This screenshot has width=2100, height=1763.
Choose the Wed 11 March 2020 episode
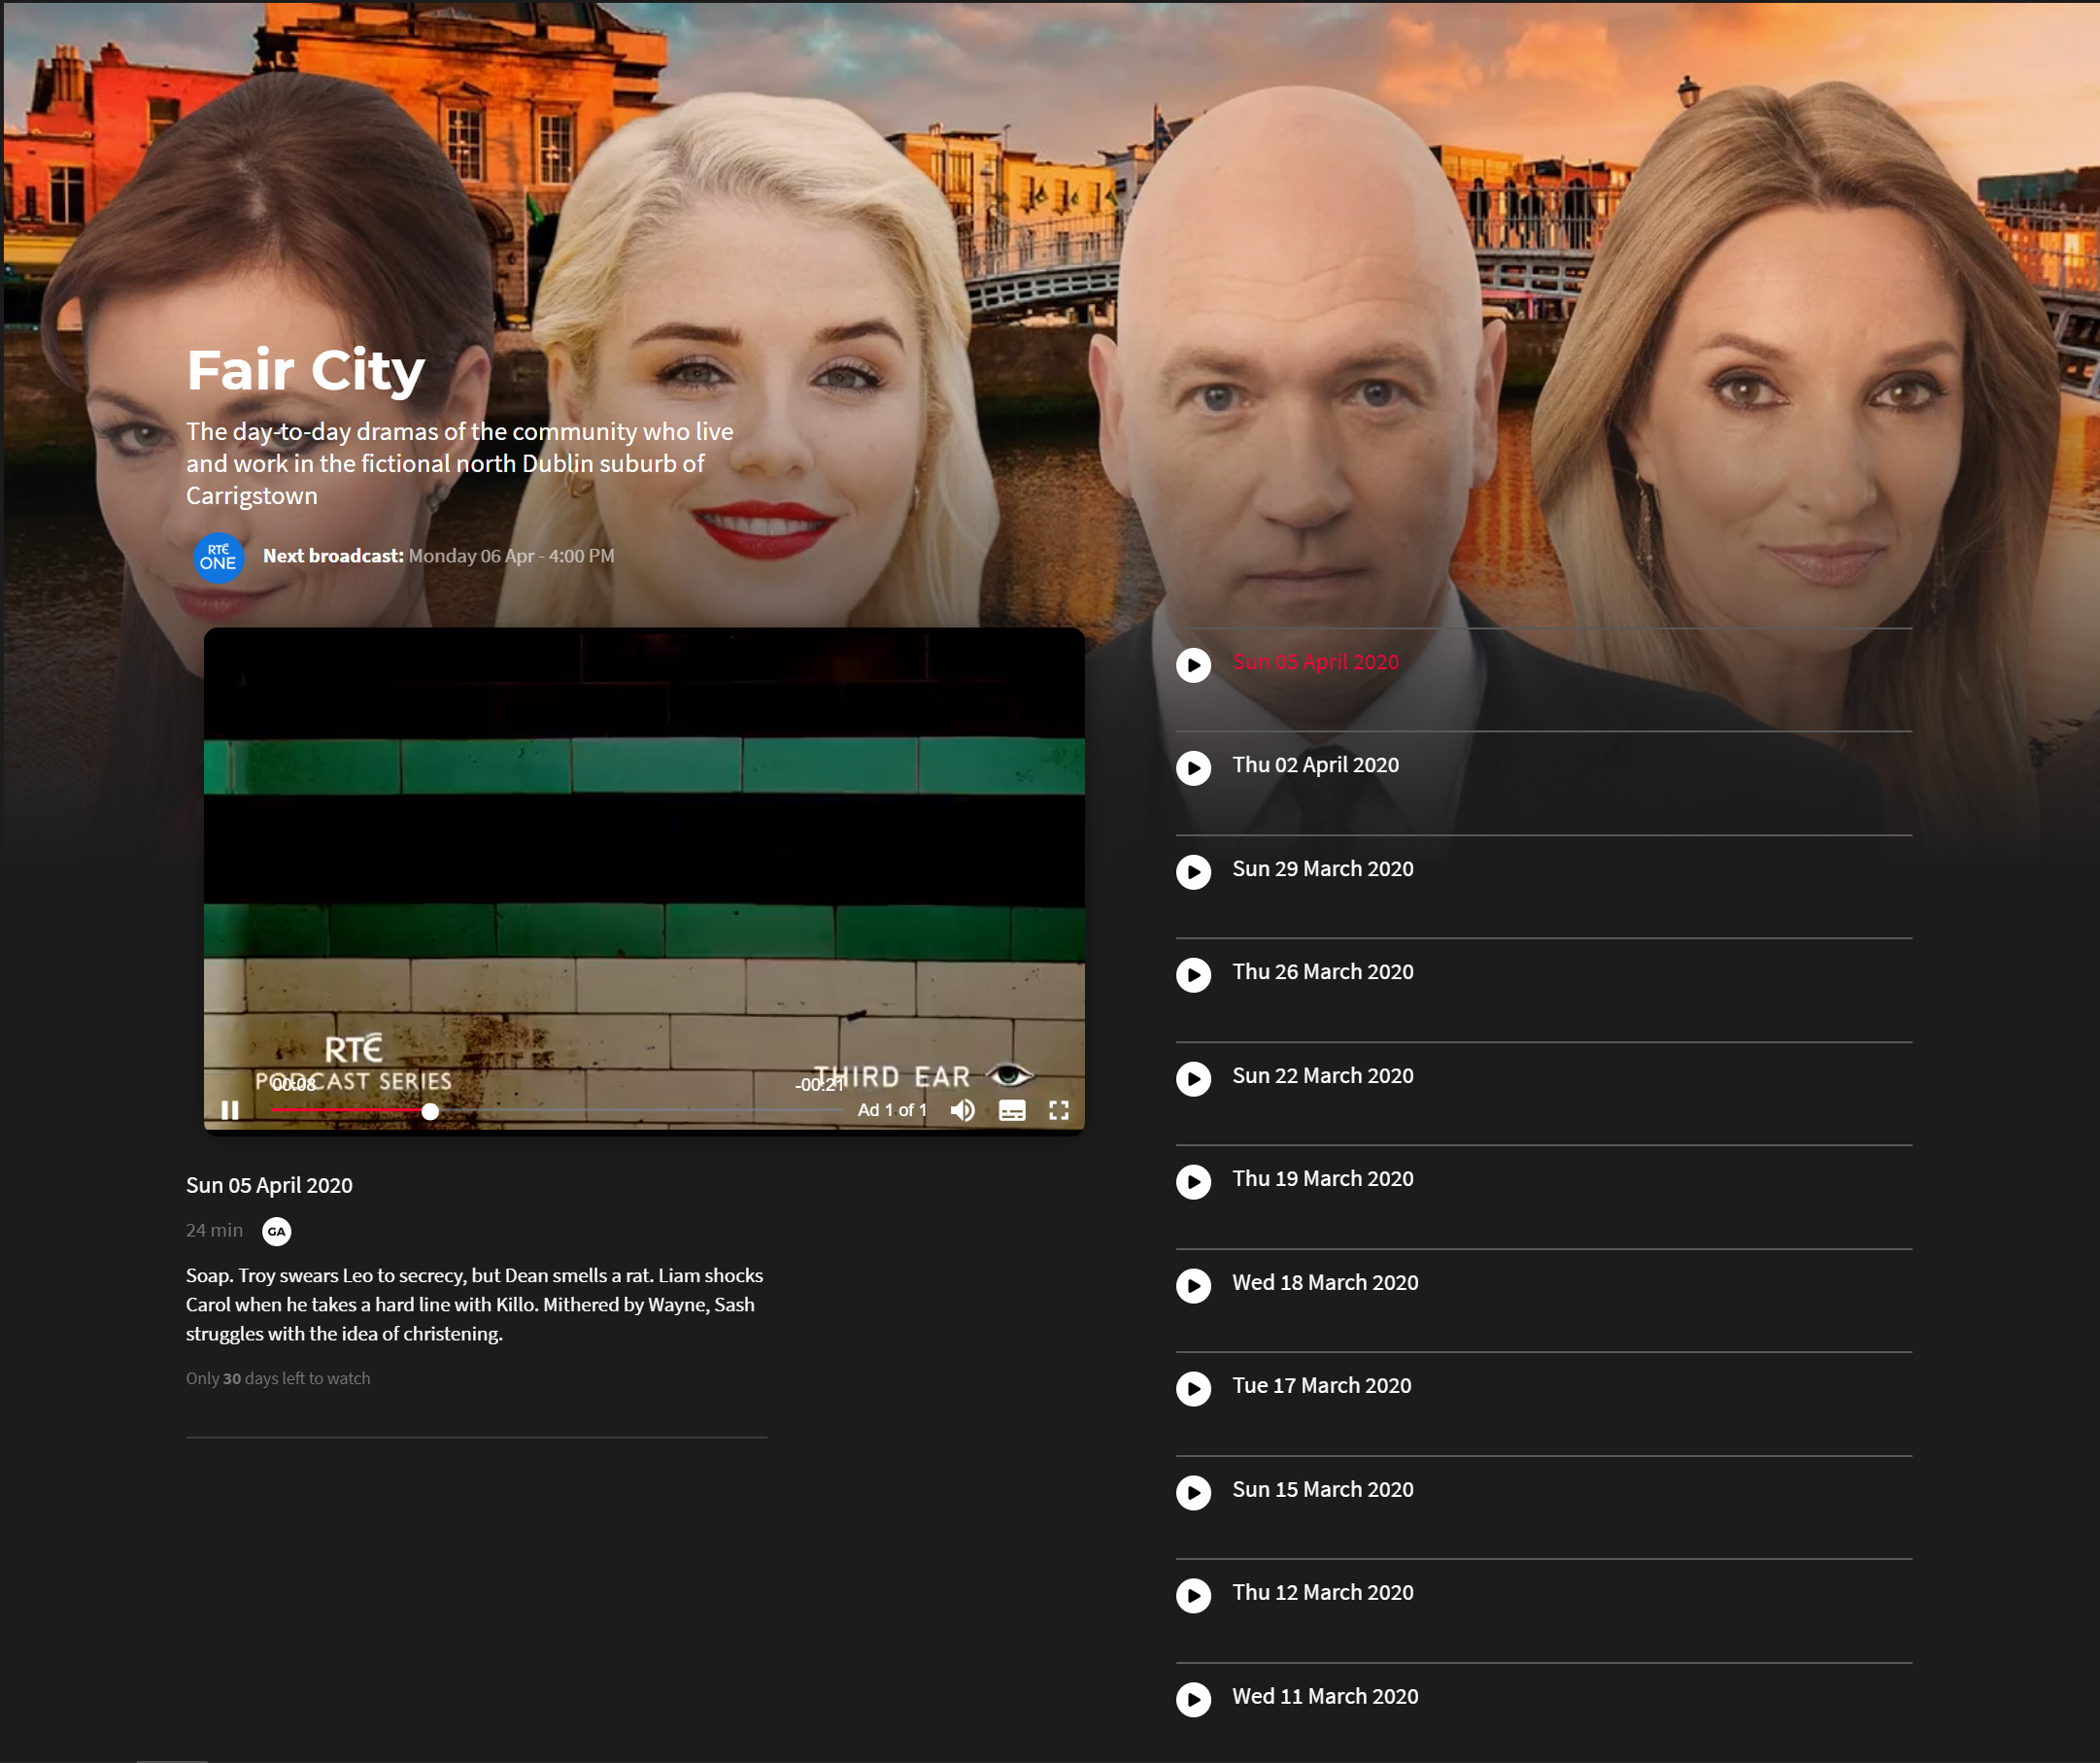1325,1697
